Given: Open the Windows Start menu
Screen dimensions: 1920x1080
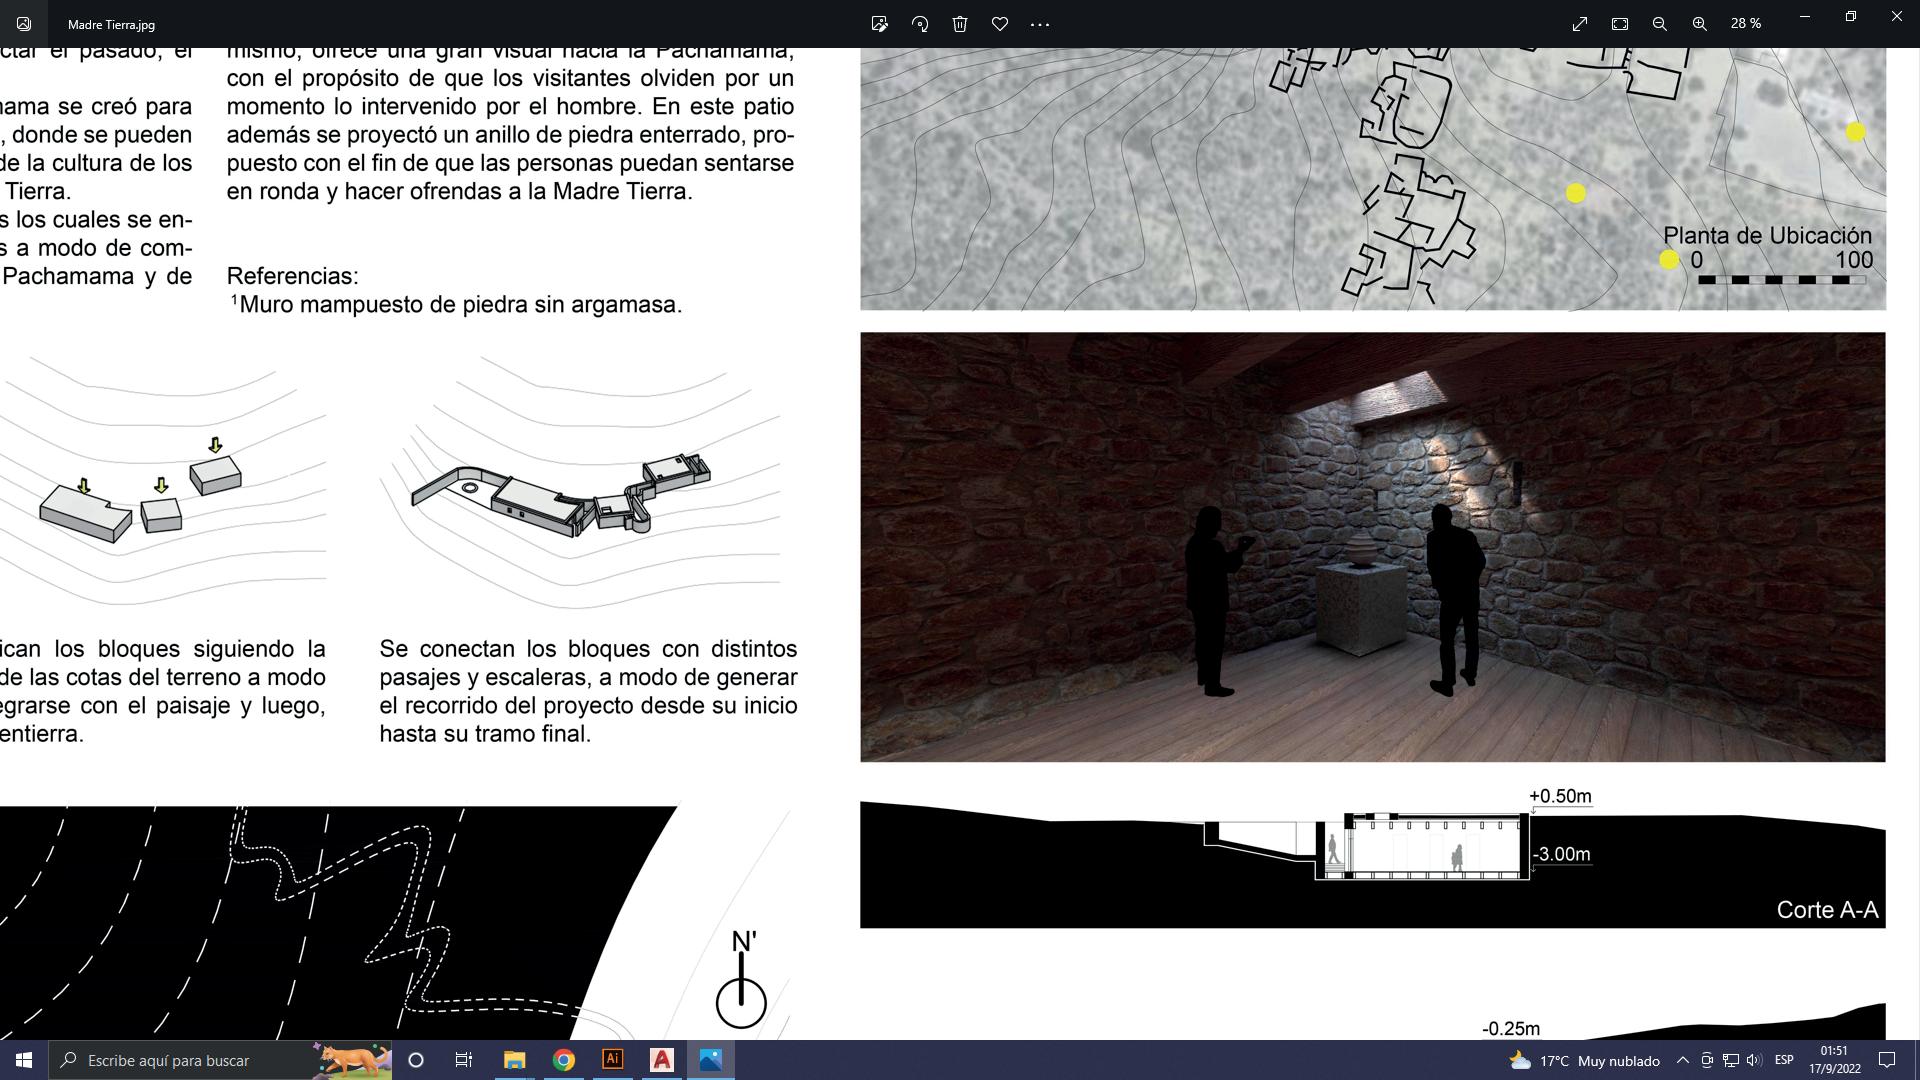Looking at the screenshot, I should [x=24, y=1060].
